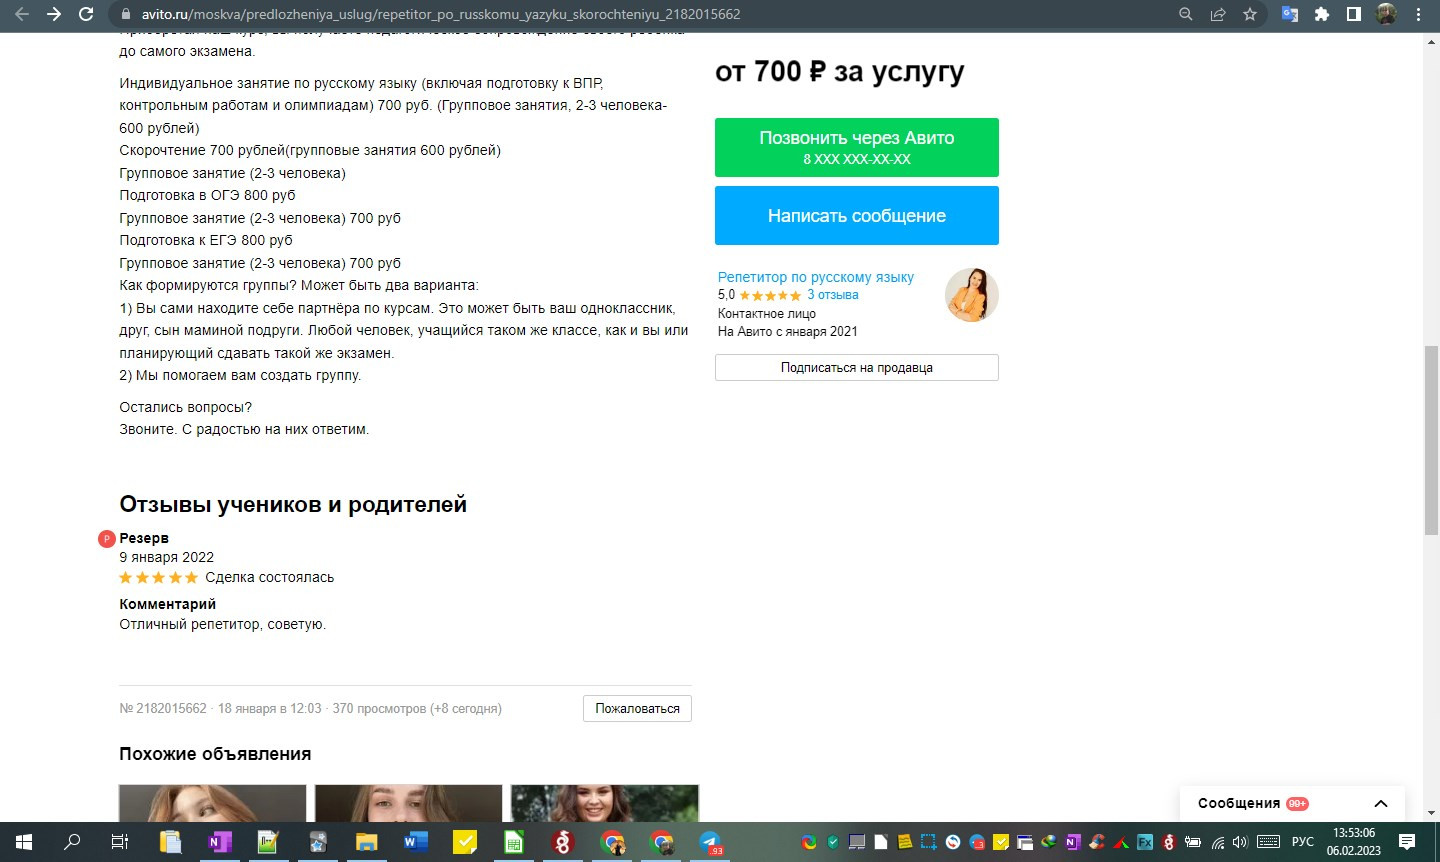Click the five-star rating in review
The image size is (1440, 862).
pyautogui.click(x=159, y=578)
